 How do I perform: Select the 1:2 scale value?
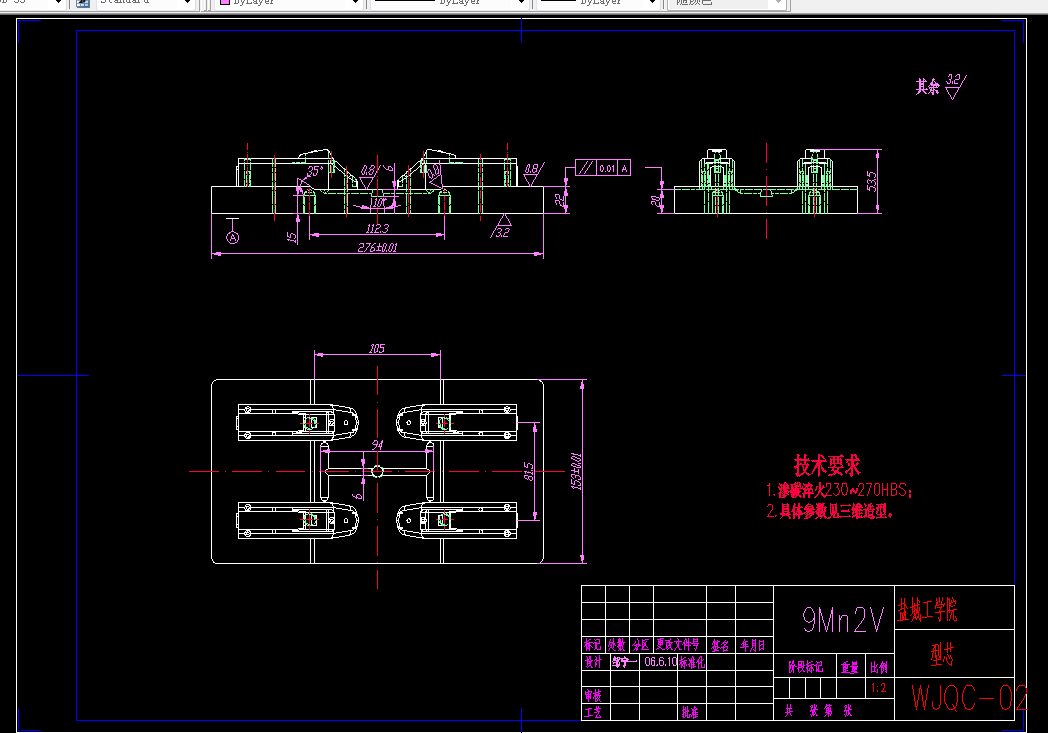click(x=878, y=688)
